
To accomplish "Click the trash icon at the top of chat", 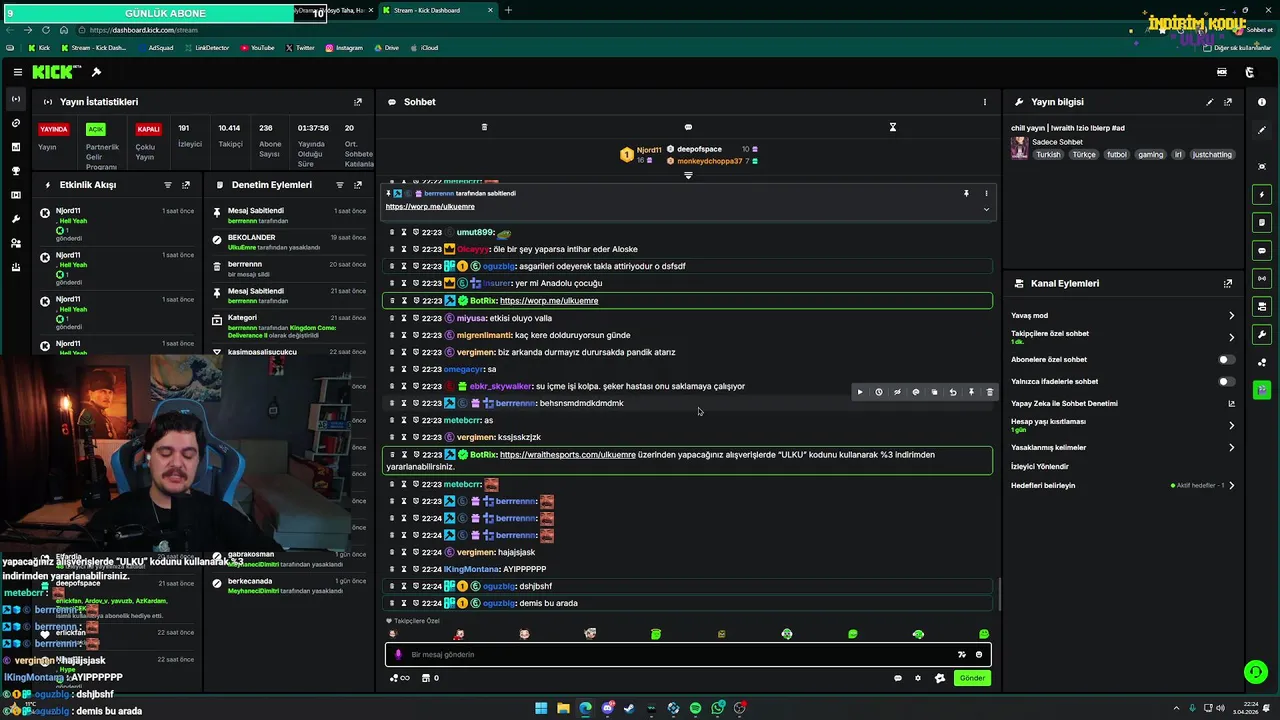I will click(x=484, y=127).
